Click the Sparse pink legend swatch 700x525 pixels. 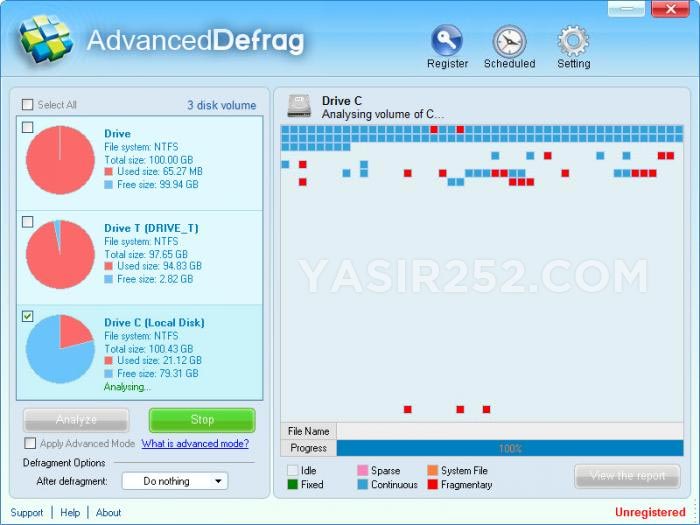click(x=362, y=470)
